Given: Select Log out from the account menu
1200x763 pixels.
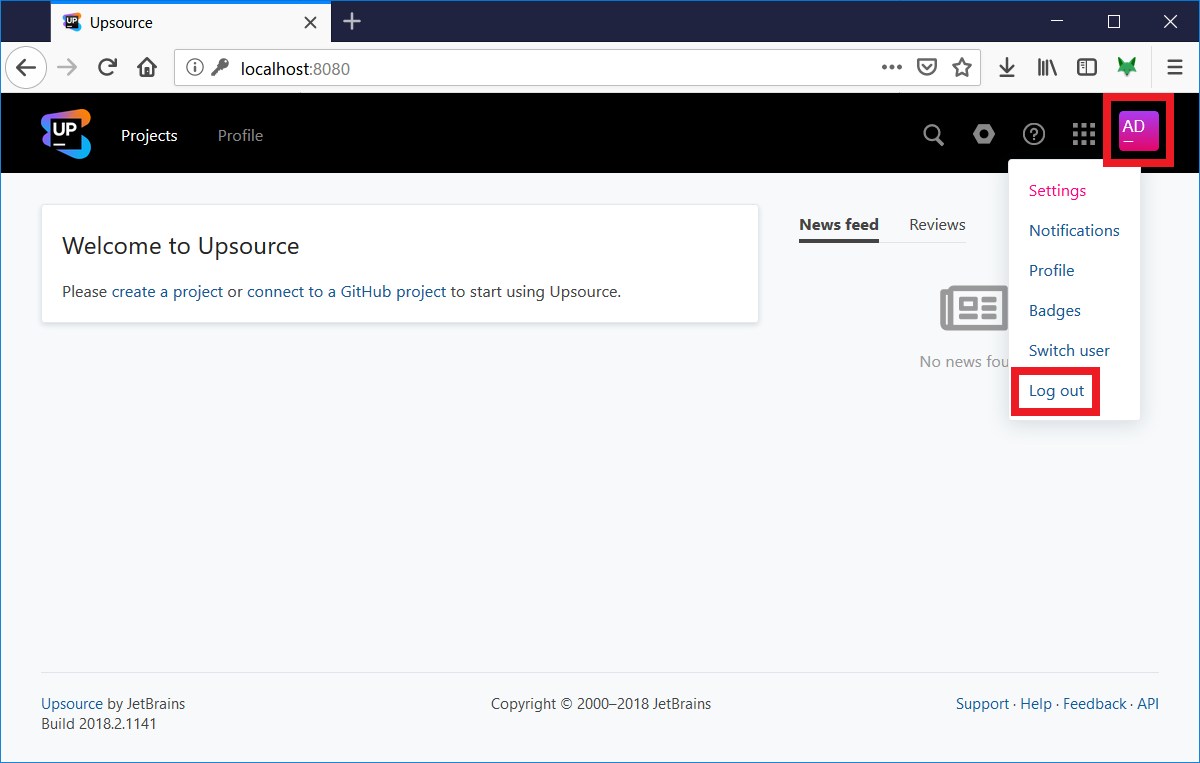Looking at the screenshot, I should click(1055, 390).
